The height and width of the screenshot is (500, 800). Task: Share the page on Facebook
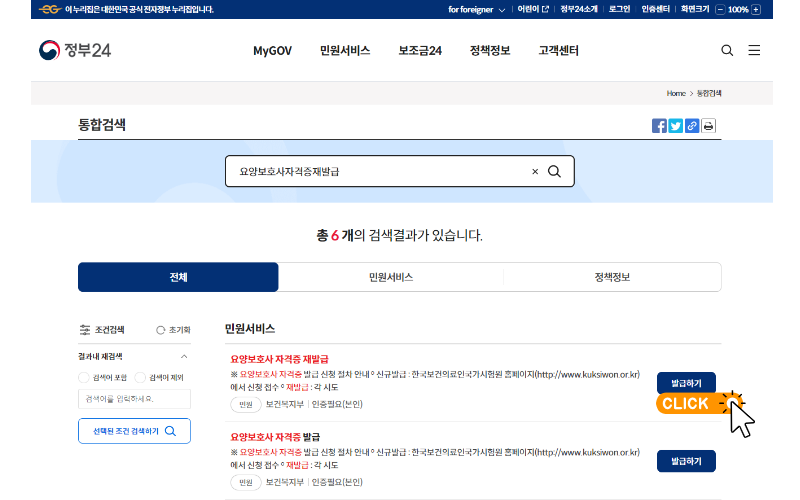(x=659, y=126)
